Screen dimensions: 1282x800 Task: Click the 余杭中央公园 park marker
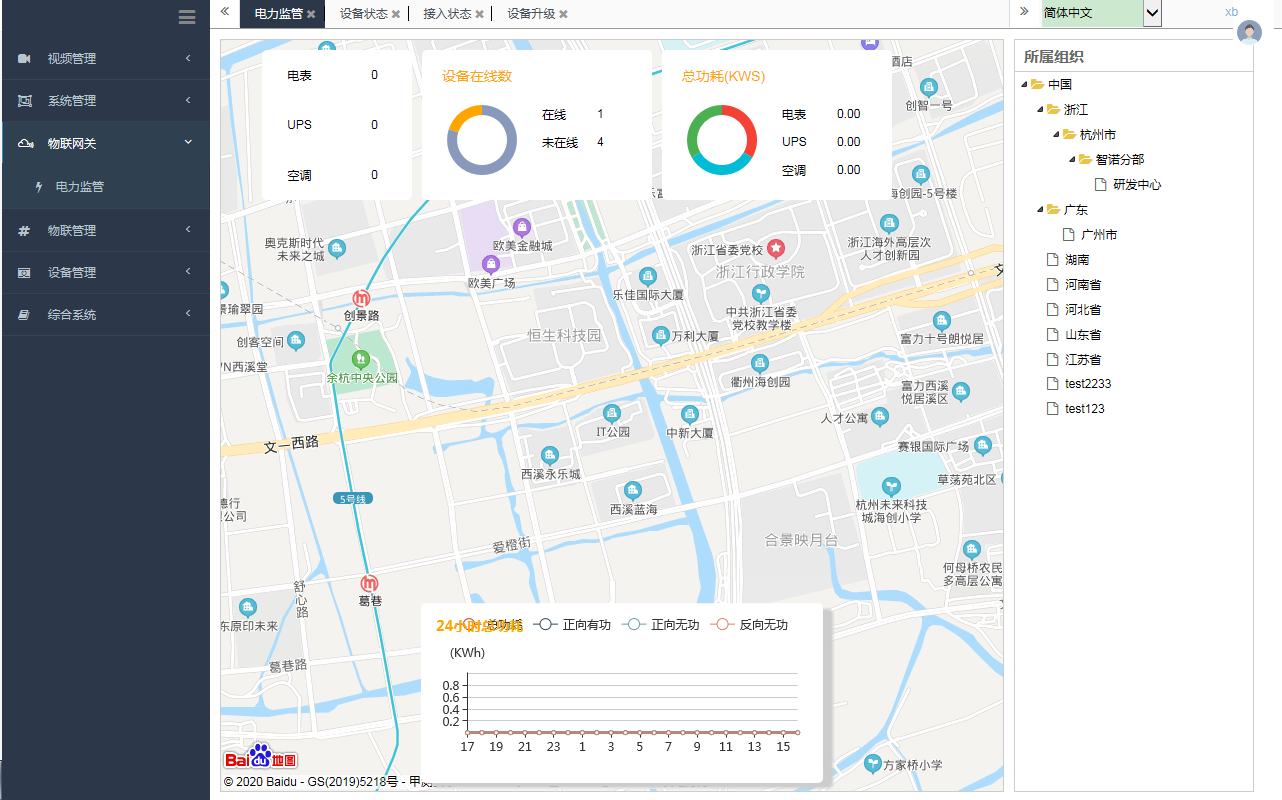click(361, 359)
